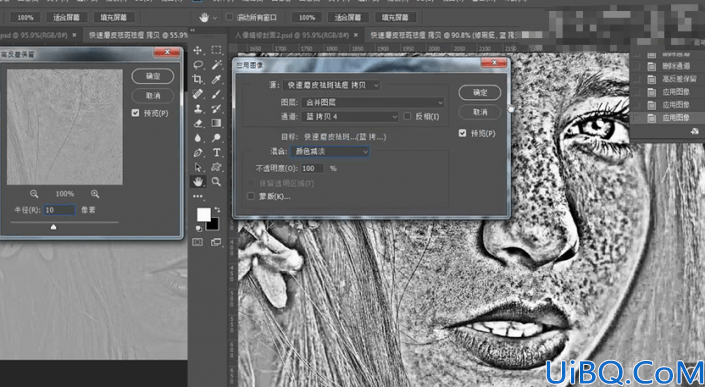Enable the 反相(I) checkbox
The width and height of the screenshot is (705, 387).
point(407,116)
